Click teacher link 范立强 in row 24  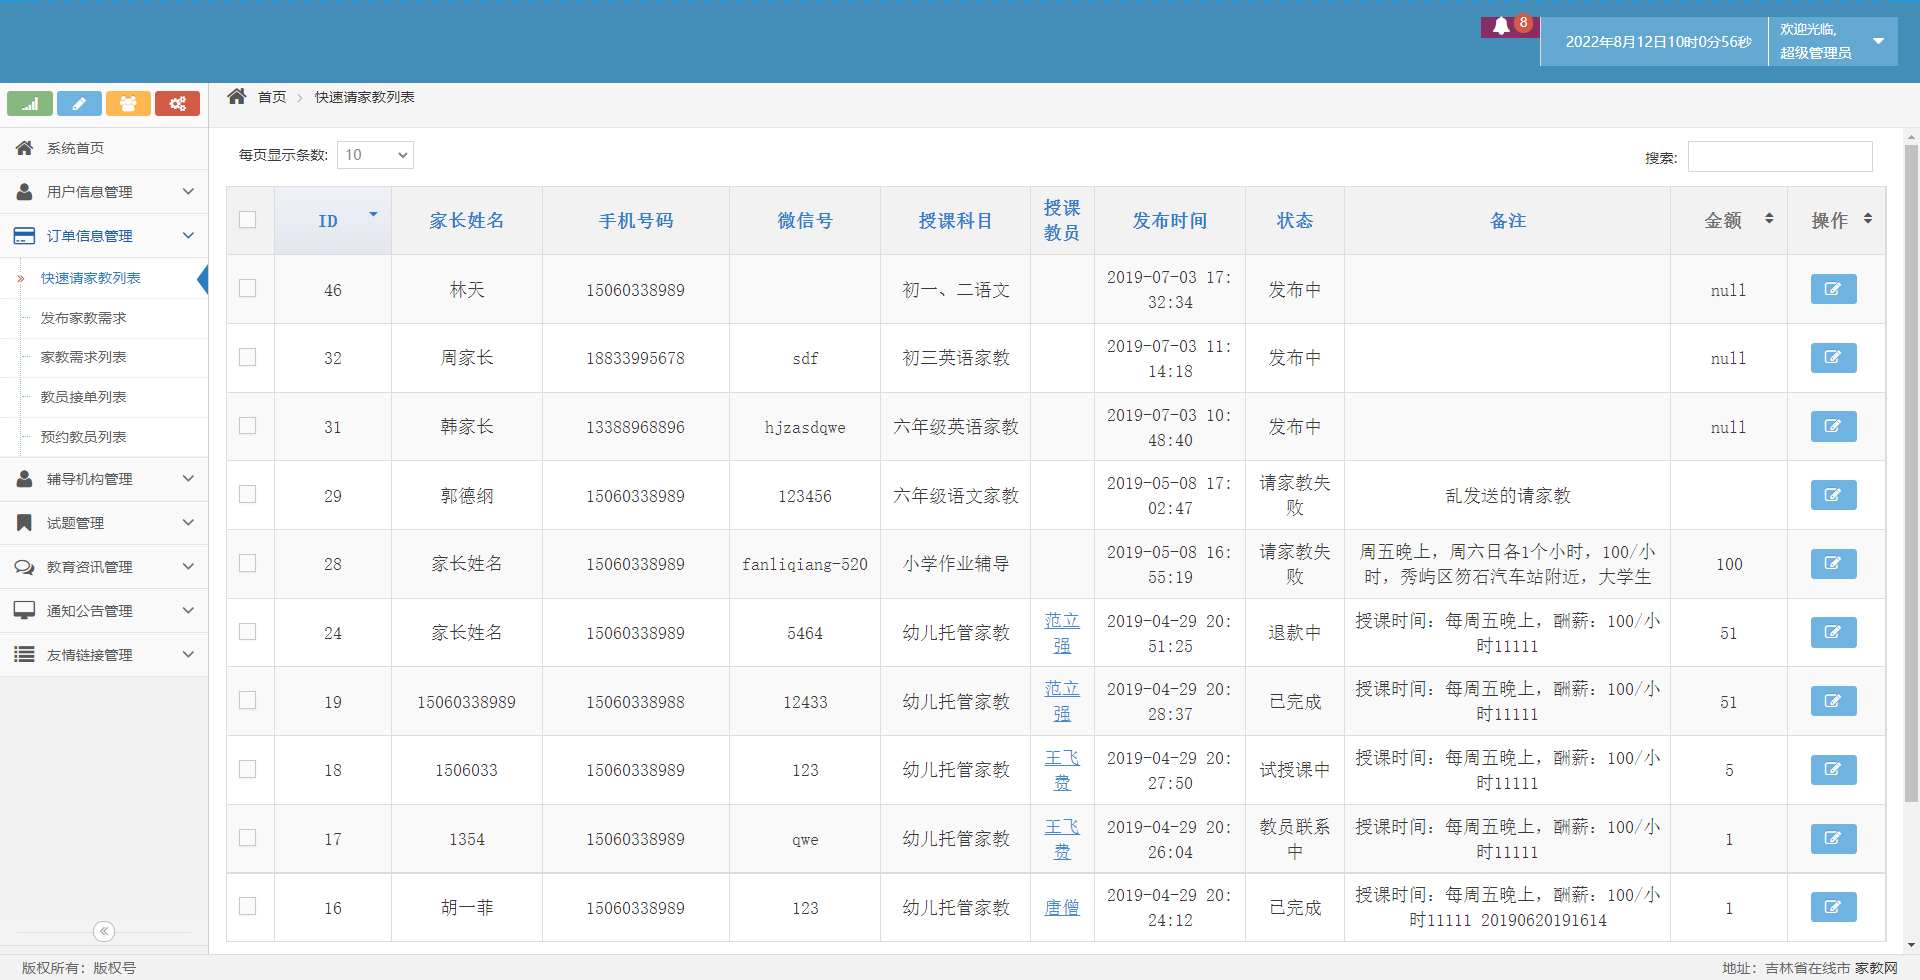1062,632
